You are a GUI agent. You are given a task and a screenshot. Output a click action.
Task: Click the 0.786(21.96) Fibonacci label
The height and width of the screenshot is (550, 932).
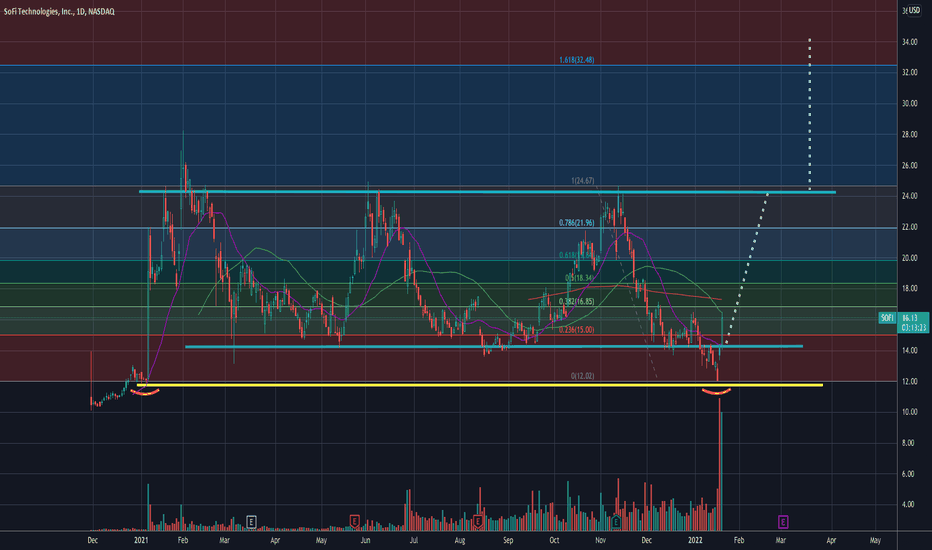tap(577, 223)
